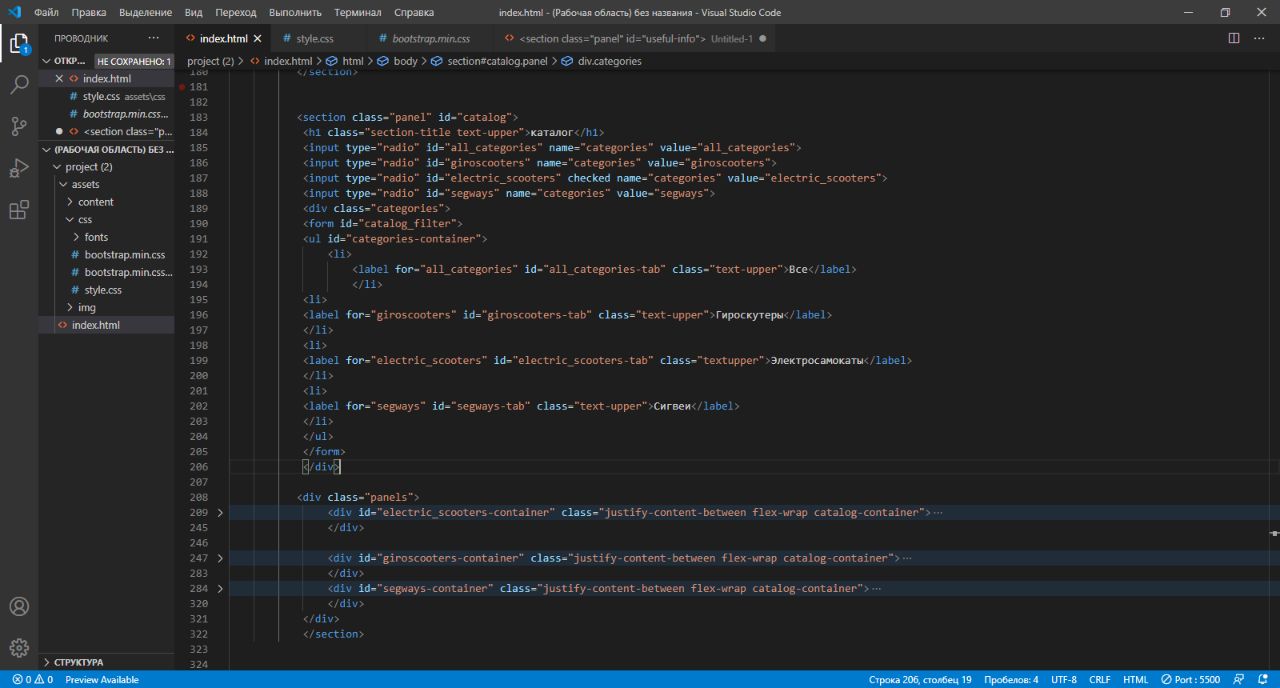
Task: Change the HTML language mode
Action: 1135,680
